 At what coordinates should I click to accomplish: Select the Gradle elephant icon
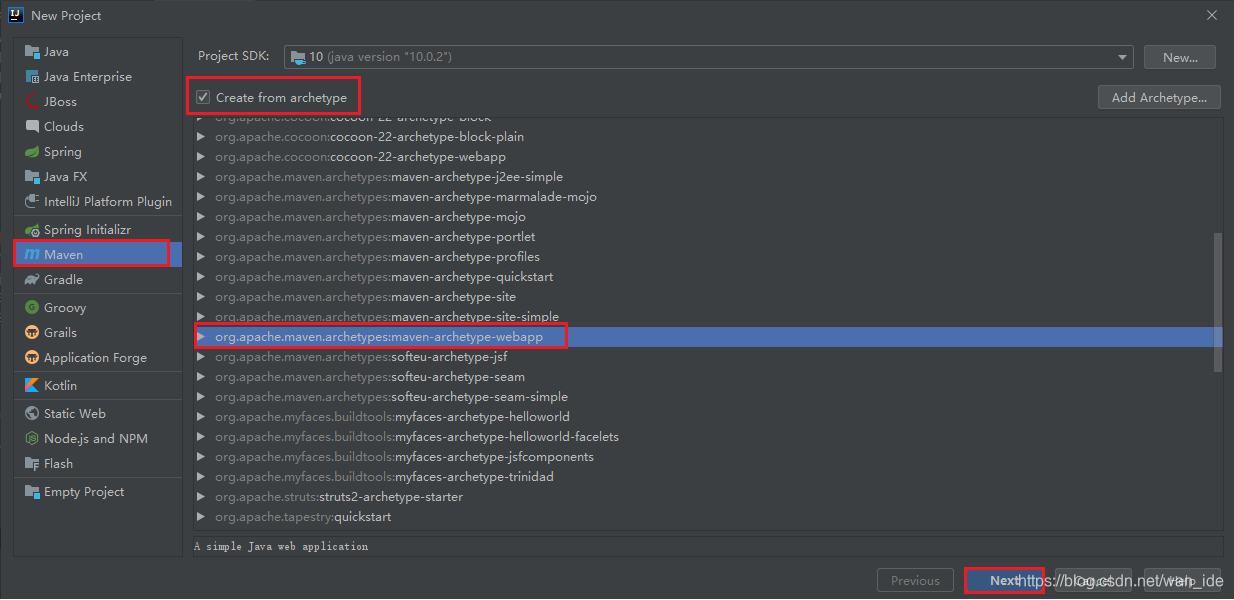pyautogui.click(x=32, y=280)
